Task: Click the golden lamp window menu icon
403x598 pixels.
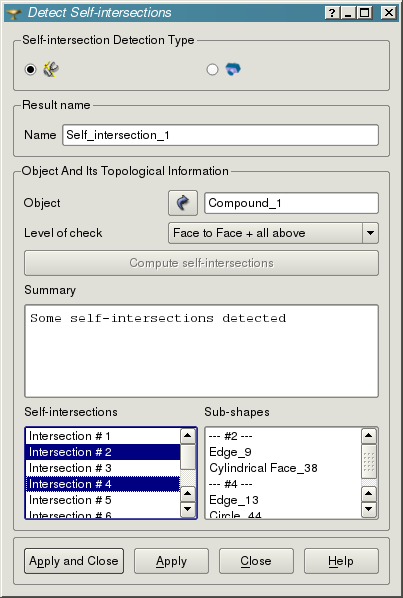Action: [x=14, y=14]
